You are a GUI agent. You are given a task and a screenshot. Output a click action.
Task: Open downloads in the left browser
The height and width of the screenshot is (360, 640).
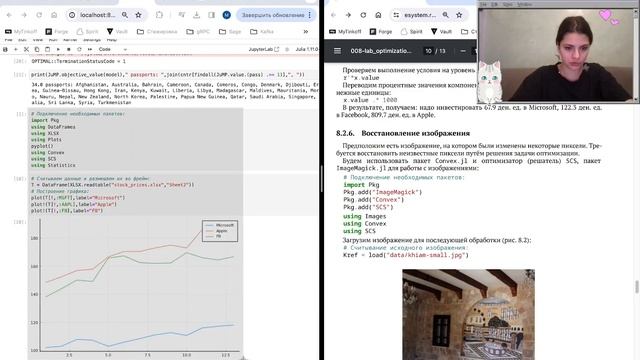pyautogui.click(x=196, y=15)
